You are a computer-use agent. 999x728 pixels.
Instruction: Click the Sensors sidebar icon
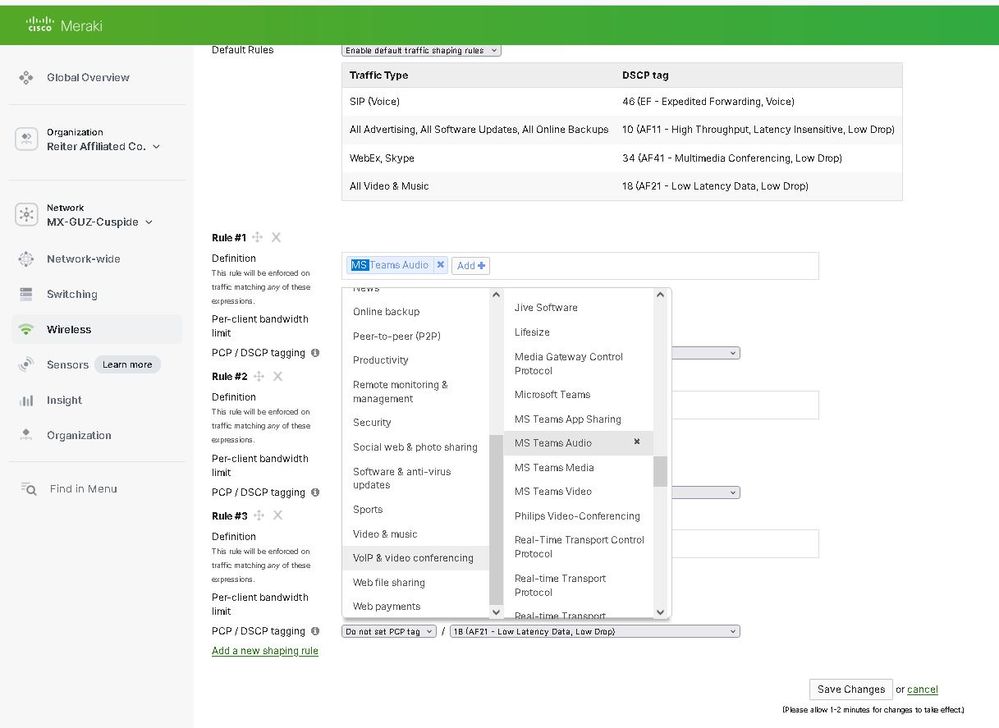point(26,365)
